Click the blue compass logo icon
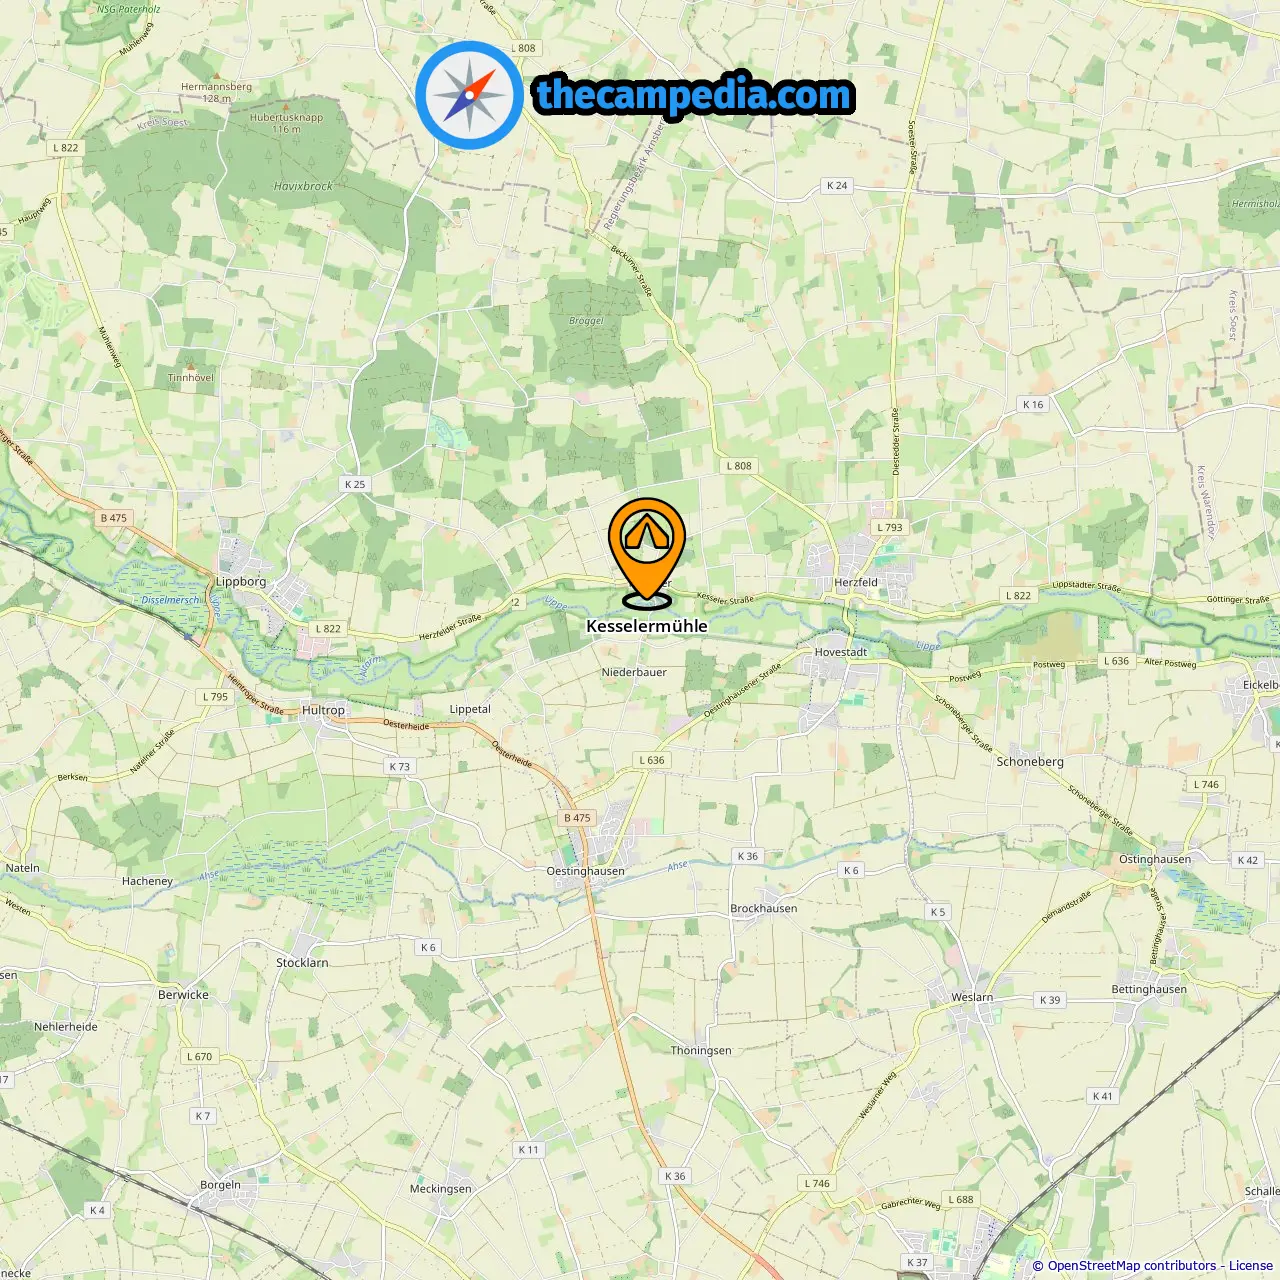 coord(469,95)
